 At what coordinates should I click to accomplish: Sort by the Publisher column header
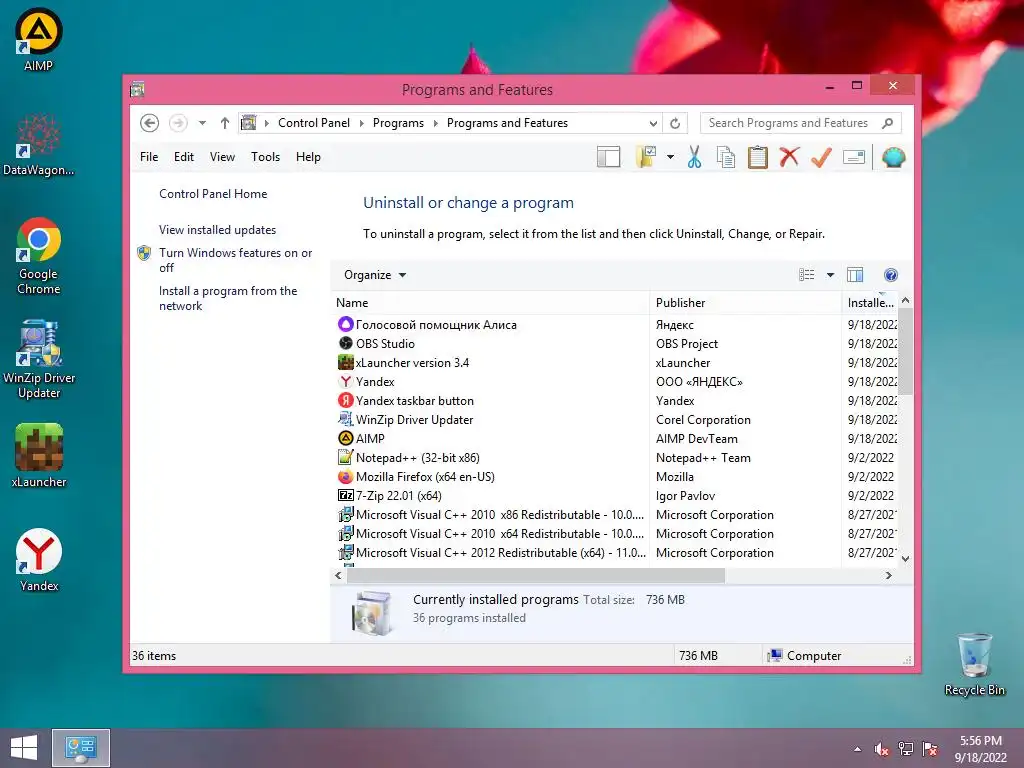(x=746, y=302)
